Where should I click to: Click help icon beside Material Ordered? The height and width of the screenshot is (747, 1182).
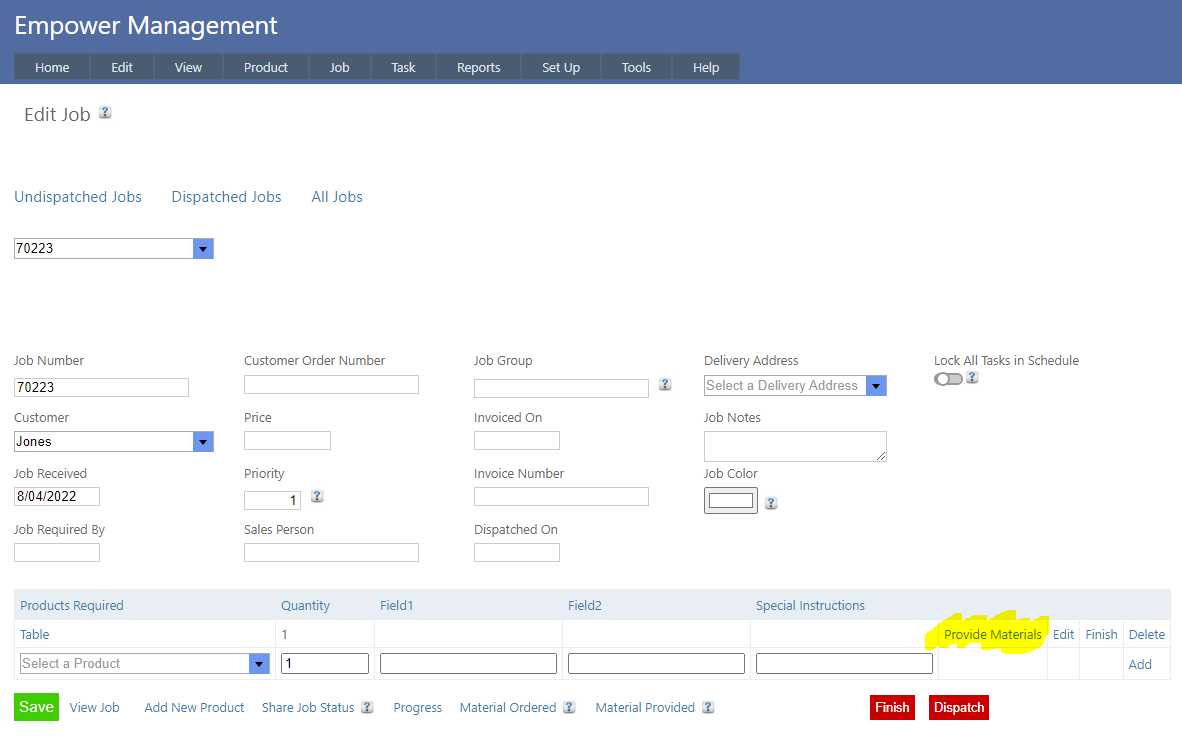(x=569, y=707)
